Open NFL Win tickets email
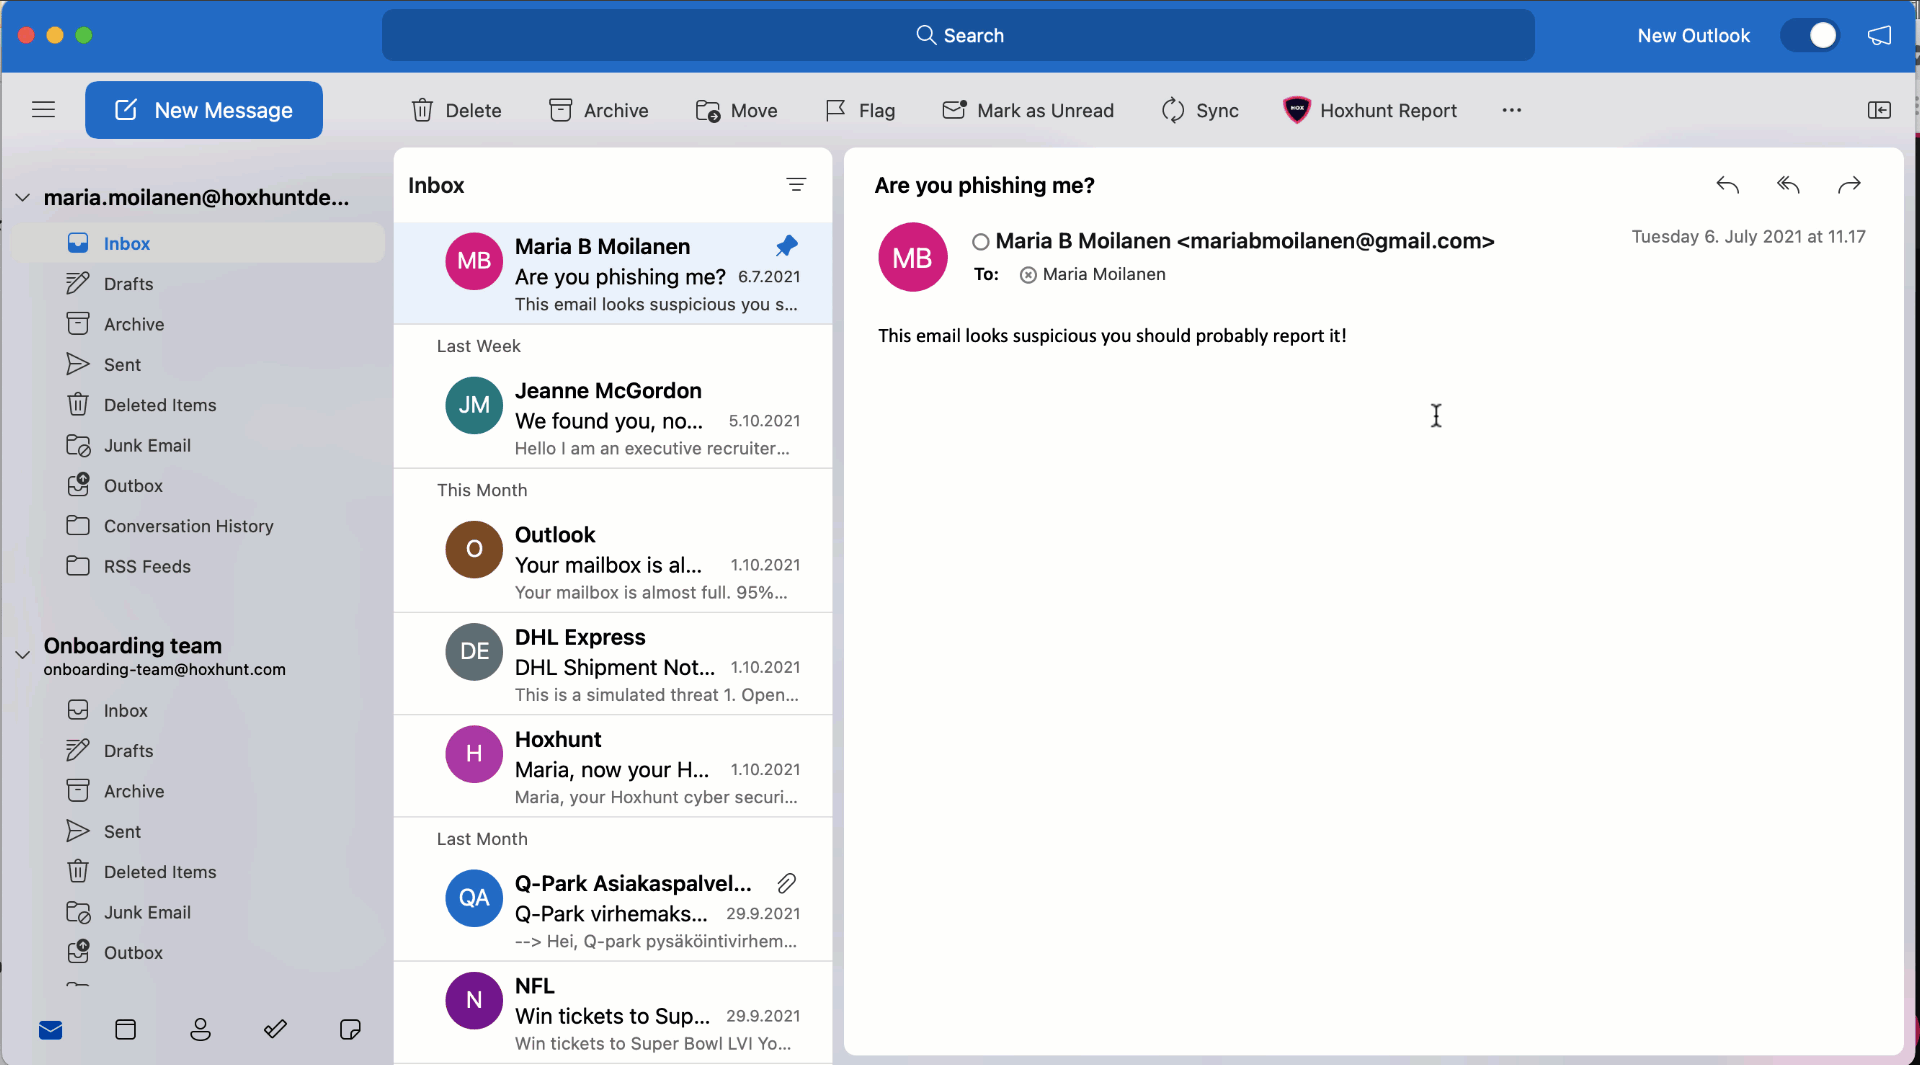The image size is (1920, 1065). [613, 1012]
